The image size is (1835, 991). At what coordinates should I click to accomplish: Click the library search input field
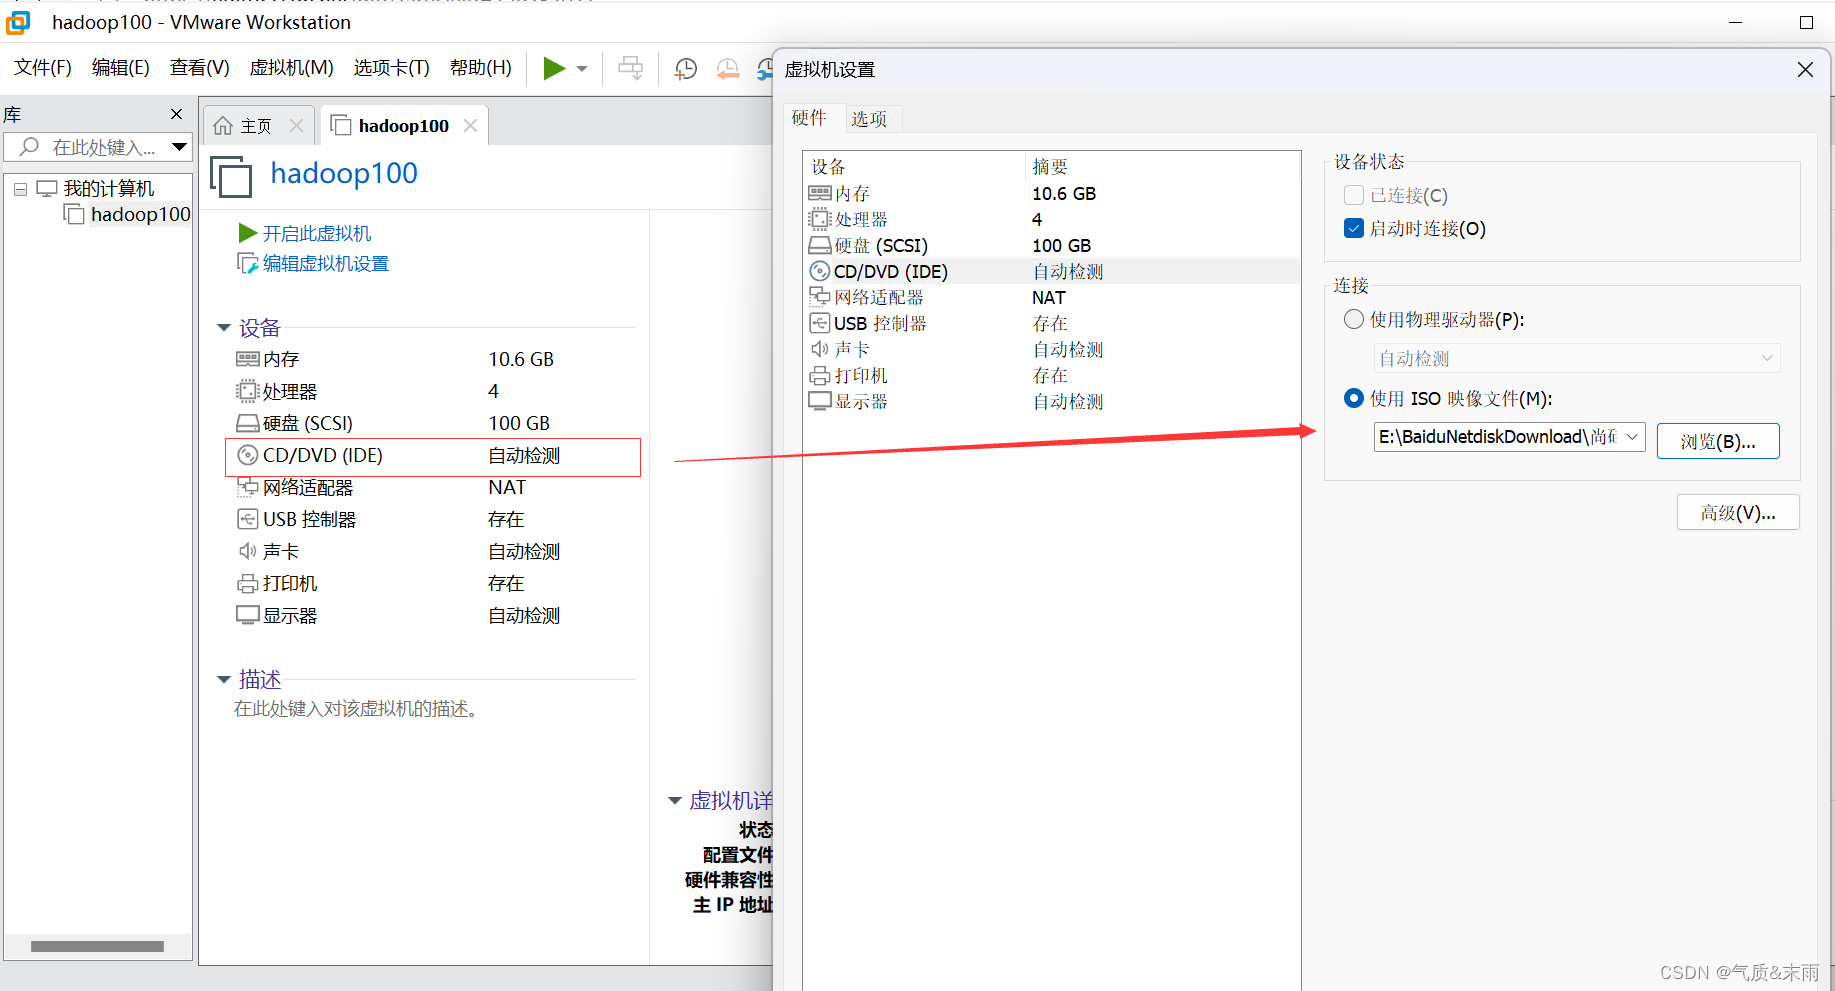[x=98, y=147]
